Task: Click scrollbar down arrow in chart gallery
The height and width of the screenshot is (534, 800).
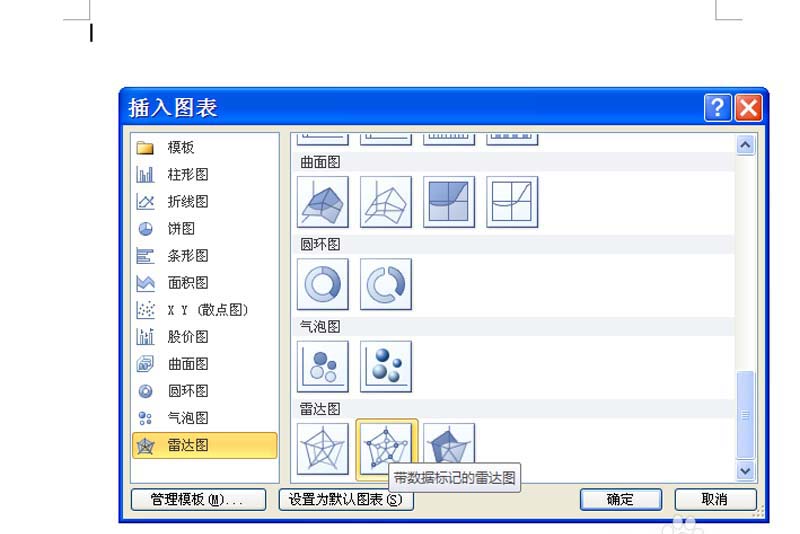Action: [x=745, y=471]
